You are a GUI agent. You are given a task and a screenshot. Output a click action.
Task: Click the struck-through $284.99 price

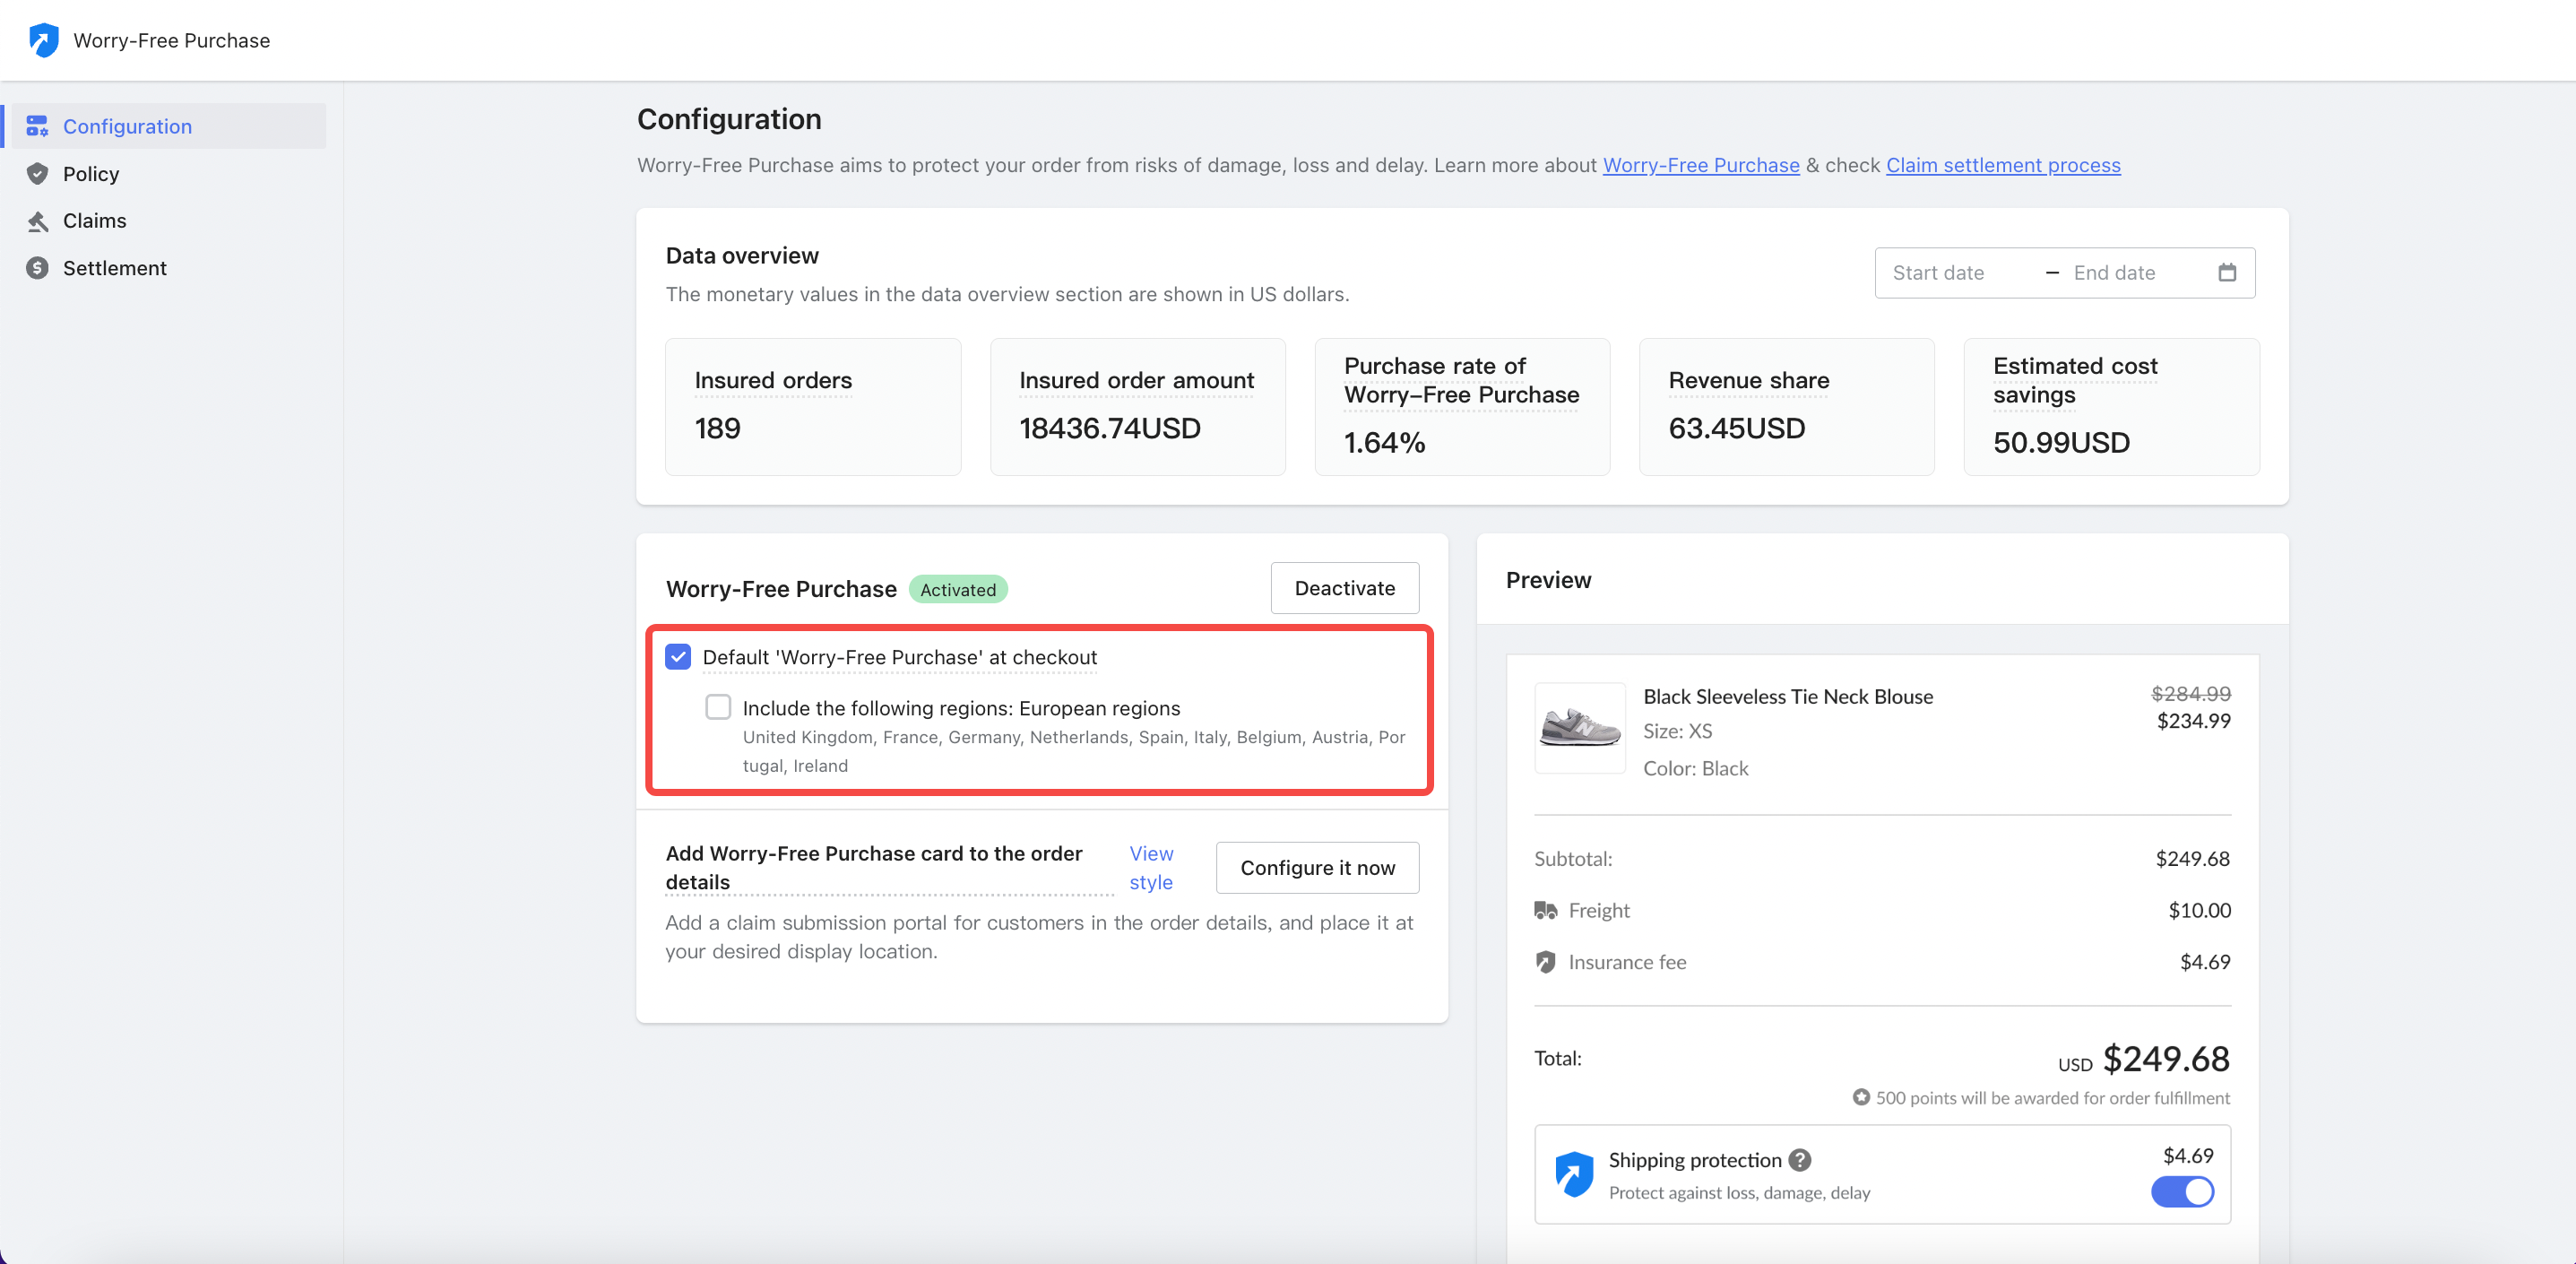pyautogui.click(x=2190, y=693)
